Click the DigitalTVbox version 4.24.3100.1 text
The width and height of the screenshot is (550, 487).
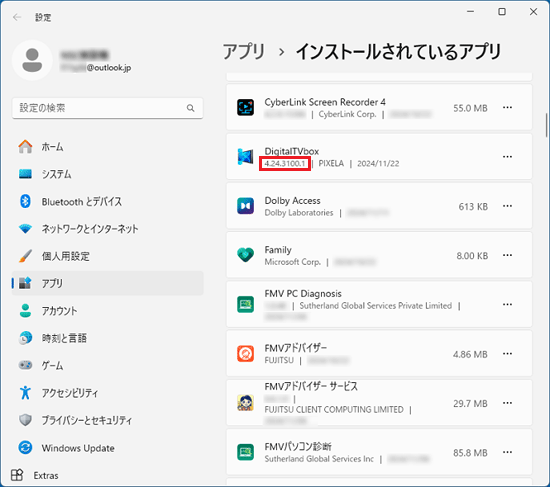[285, 164]
